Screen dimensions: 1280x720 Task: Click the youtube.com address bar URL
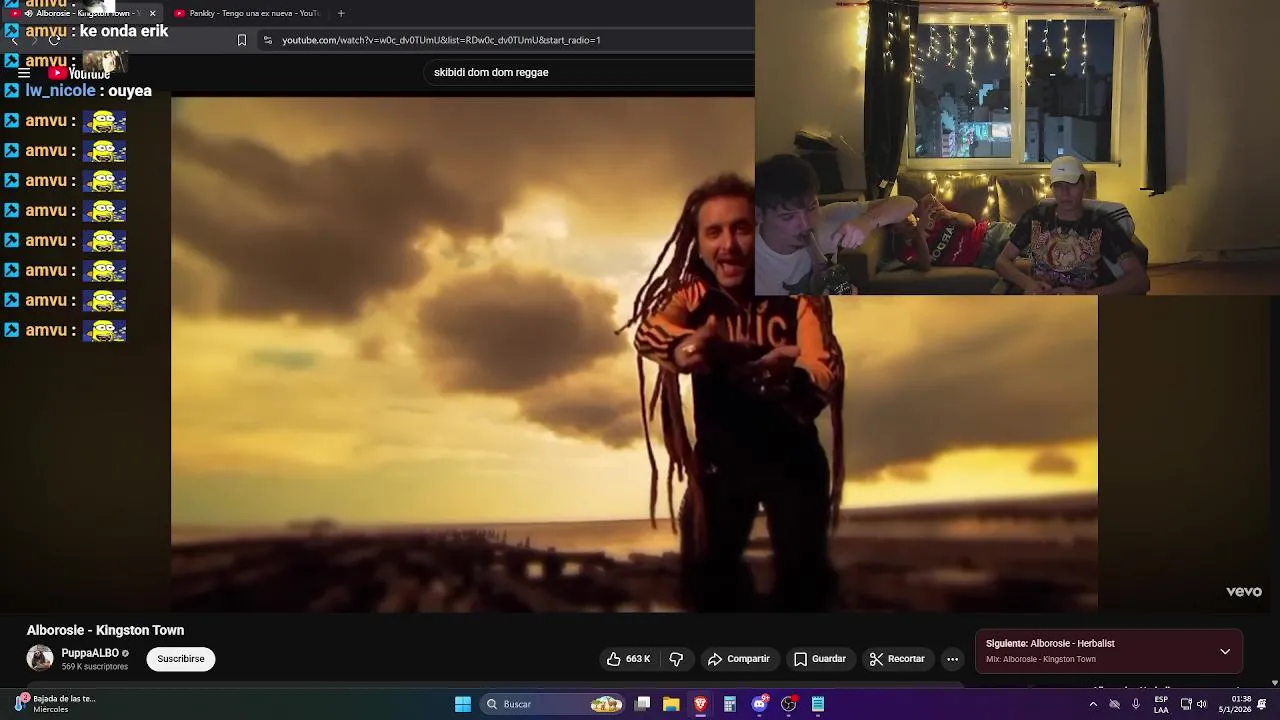pos(441,40)
